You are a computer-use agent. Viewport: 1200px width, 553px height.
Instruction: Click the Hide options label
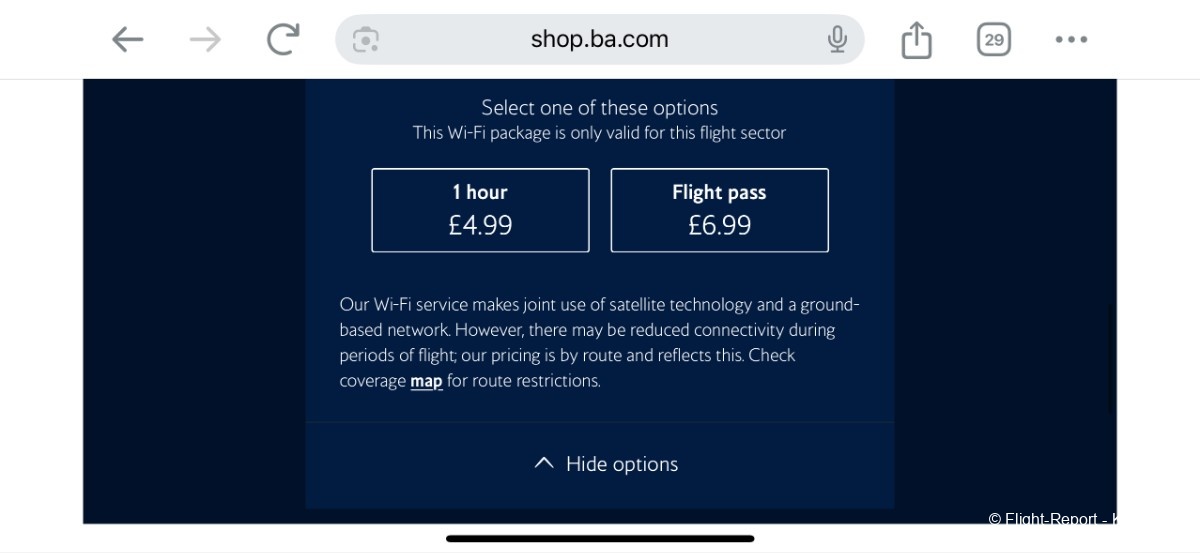(622, 464)
